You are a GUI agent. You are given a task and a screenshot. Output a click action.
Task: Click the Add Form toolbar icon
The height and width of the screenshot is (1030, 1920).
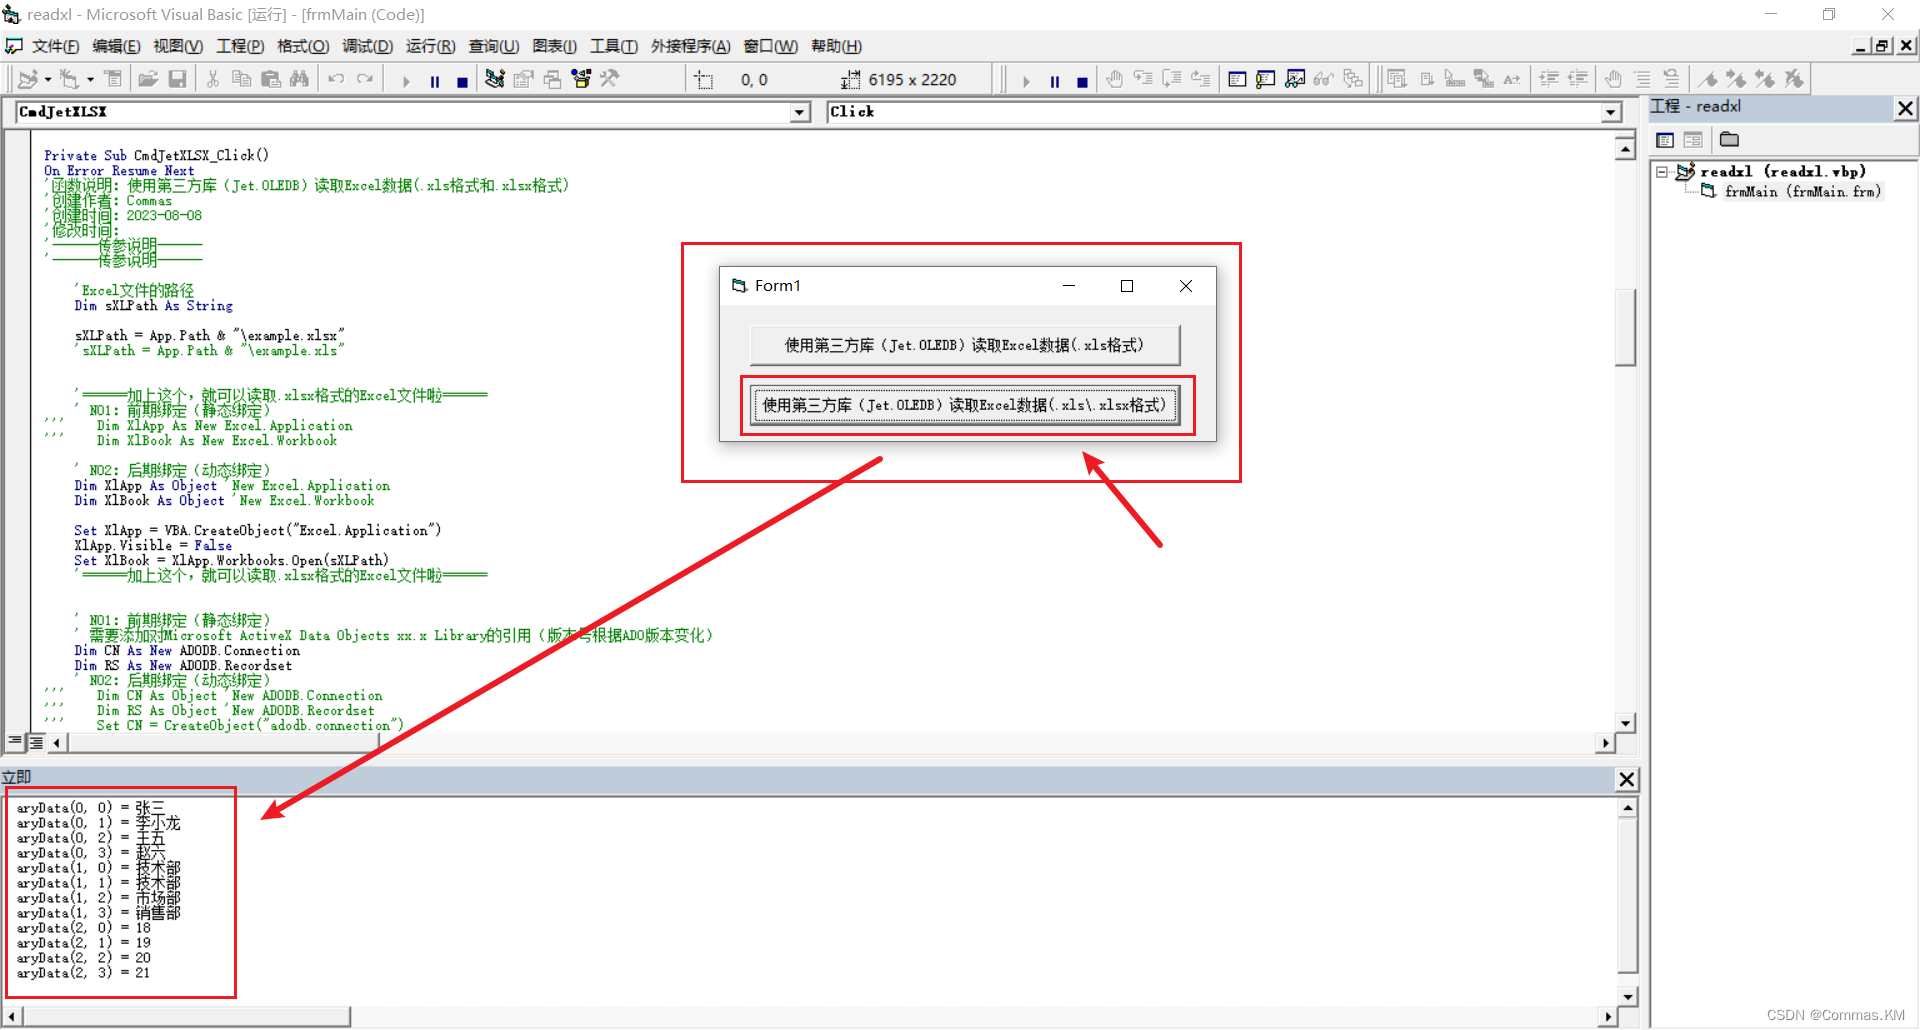69,79
